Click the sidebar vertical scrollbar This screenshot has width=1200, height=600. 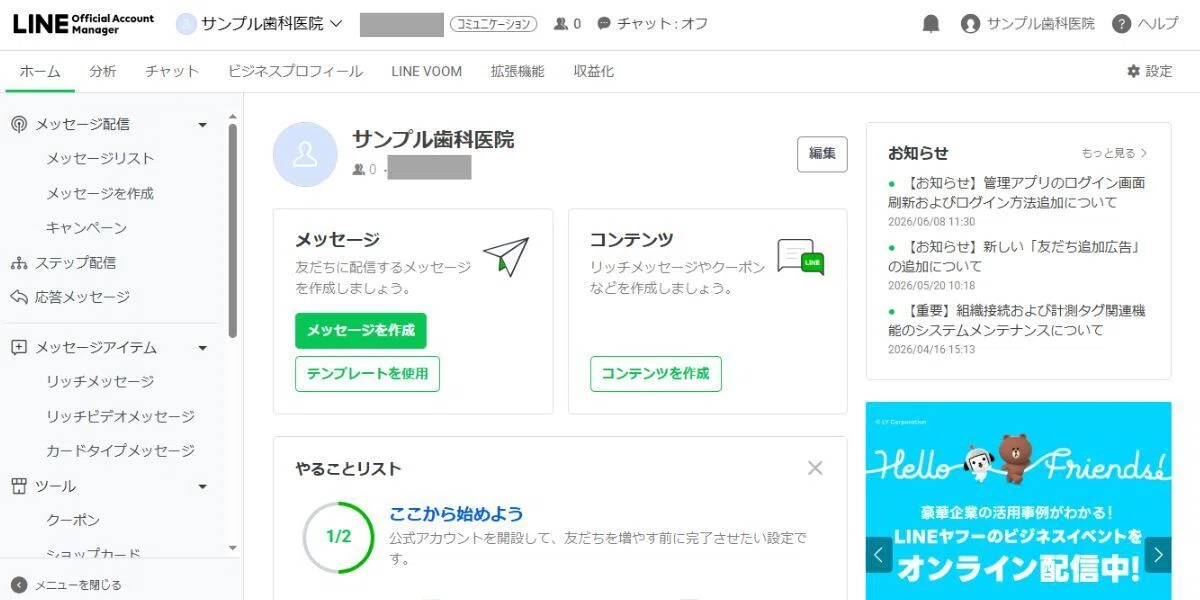pyautogui.click(x=233, y=230)
